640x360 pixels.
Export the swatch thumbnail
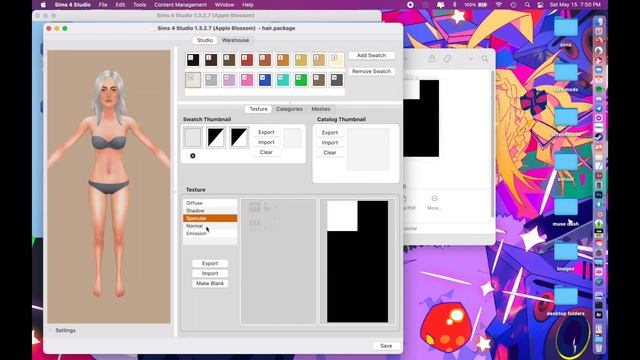[266, 132]
